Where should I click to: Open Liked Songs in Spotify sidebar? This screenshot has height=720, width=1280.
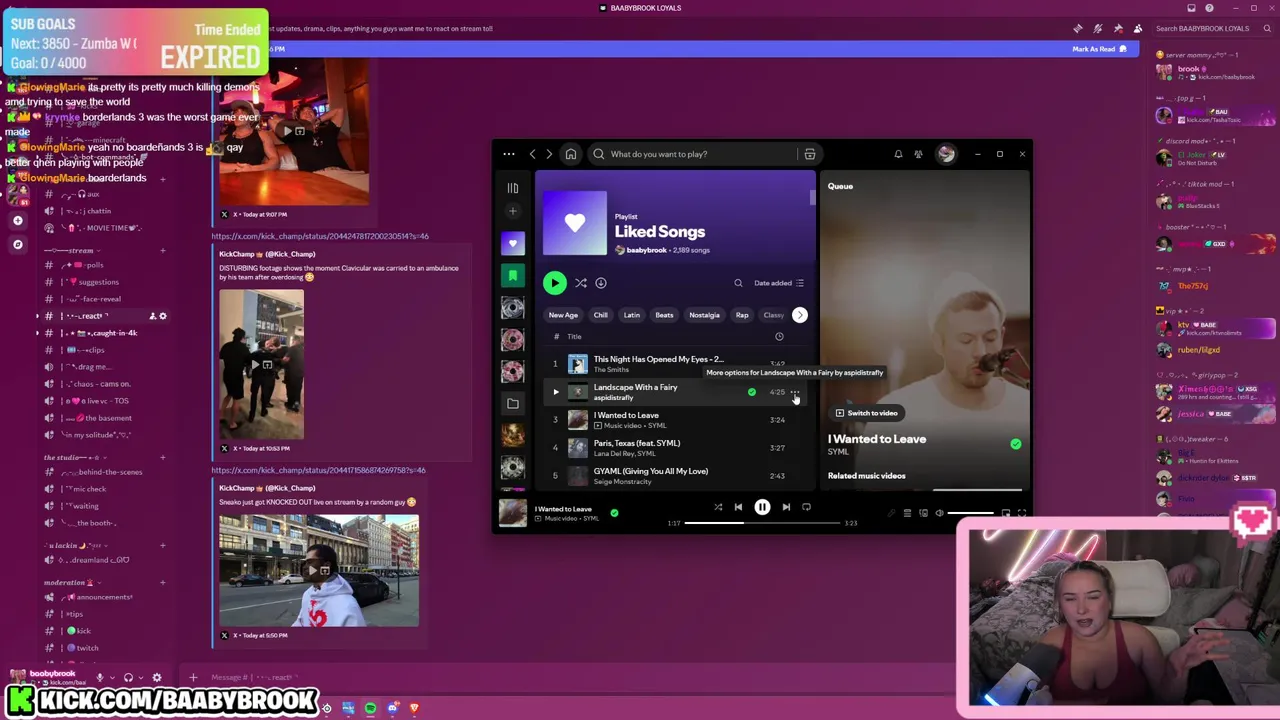(x=512, y=243)
